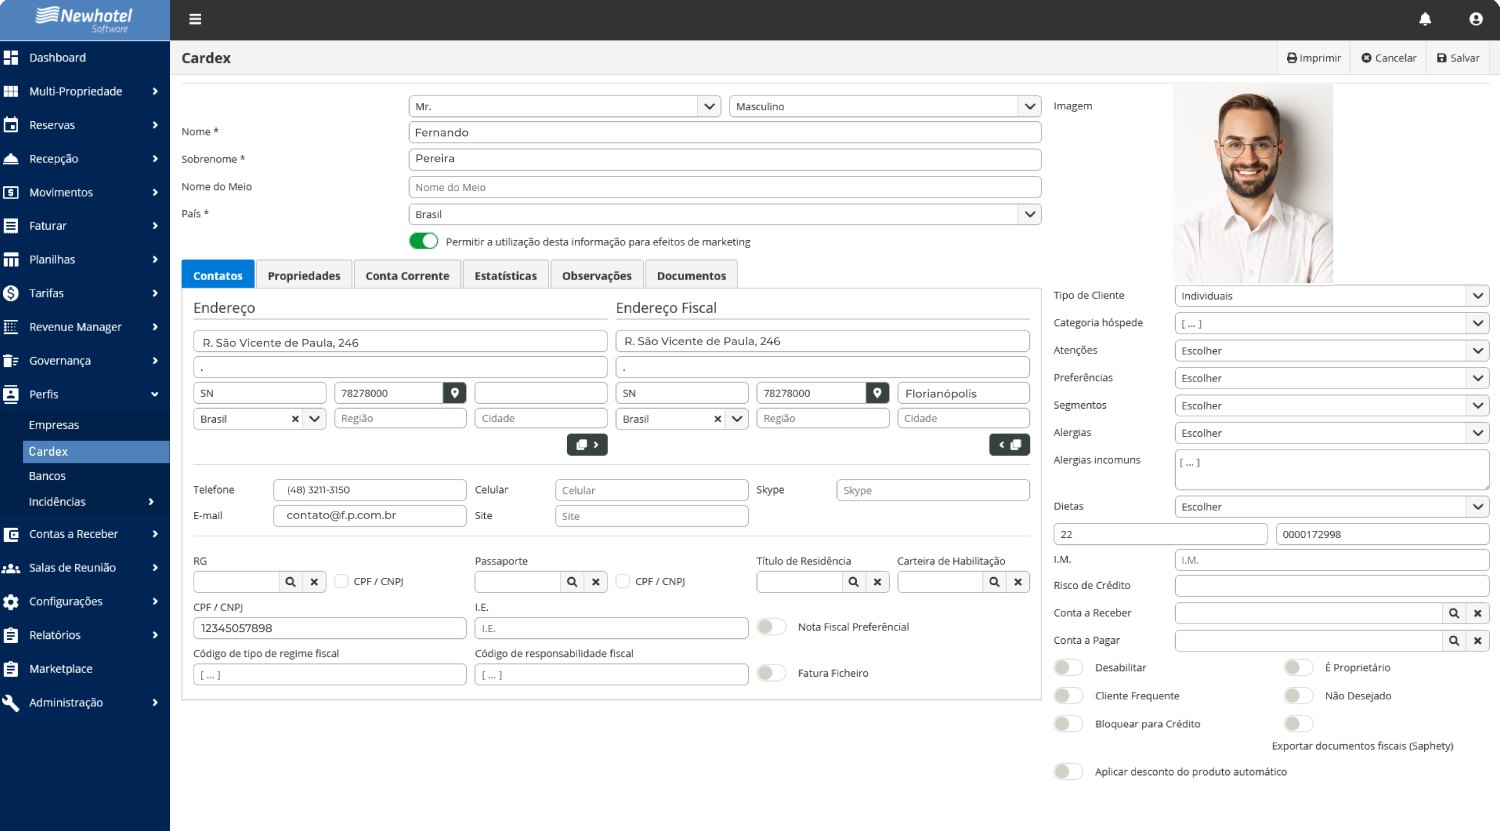Copy address to Endereço Fiscal button

[x=587, y=445]
